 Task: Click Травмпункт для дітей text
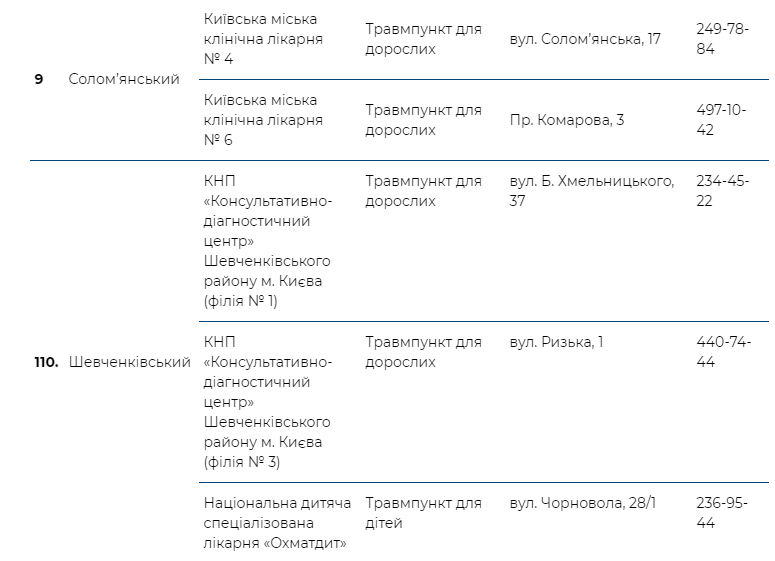tap(423, 513)
